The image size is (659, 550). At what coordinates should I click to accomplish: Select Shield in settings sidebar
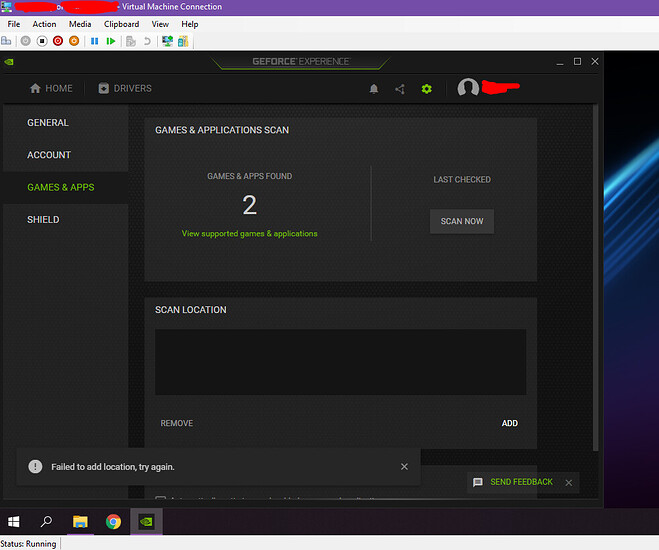43,219
